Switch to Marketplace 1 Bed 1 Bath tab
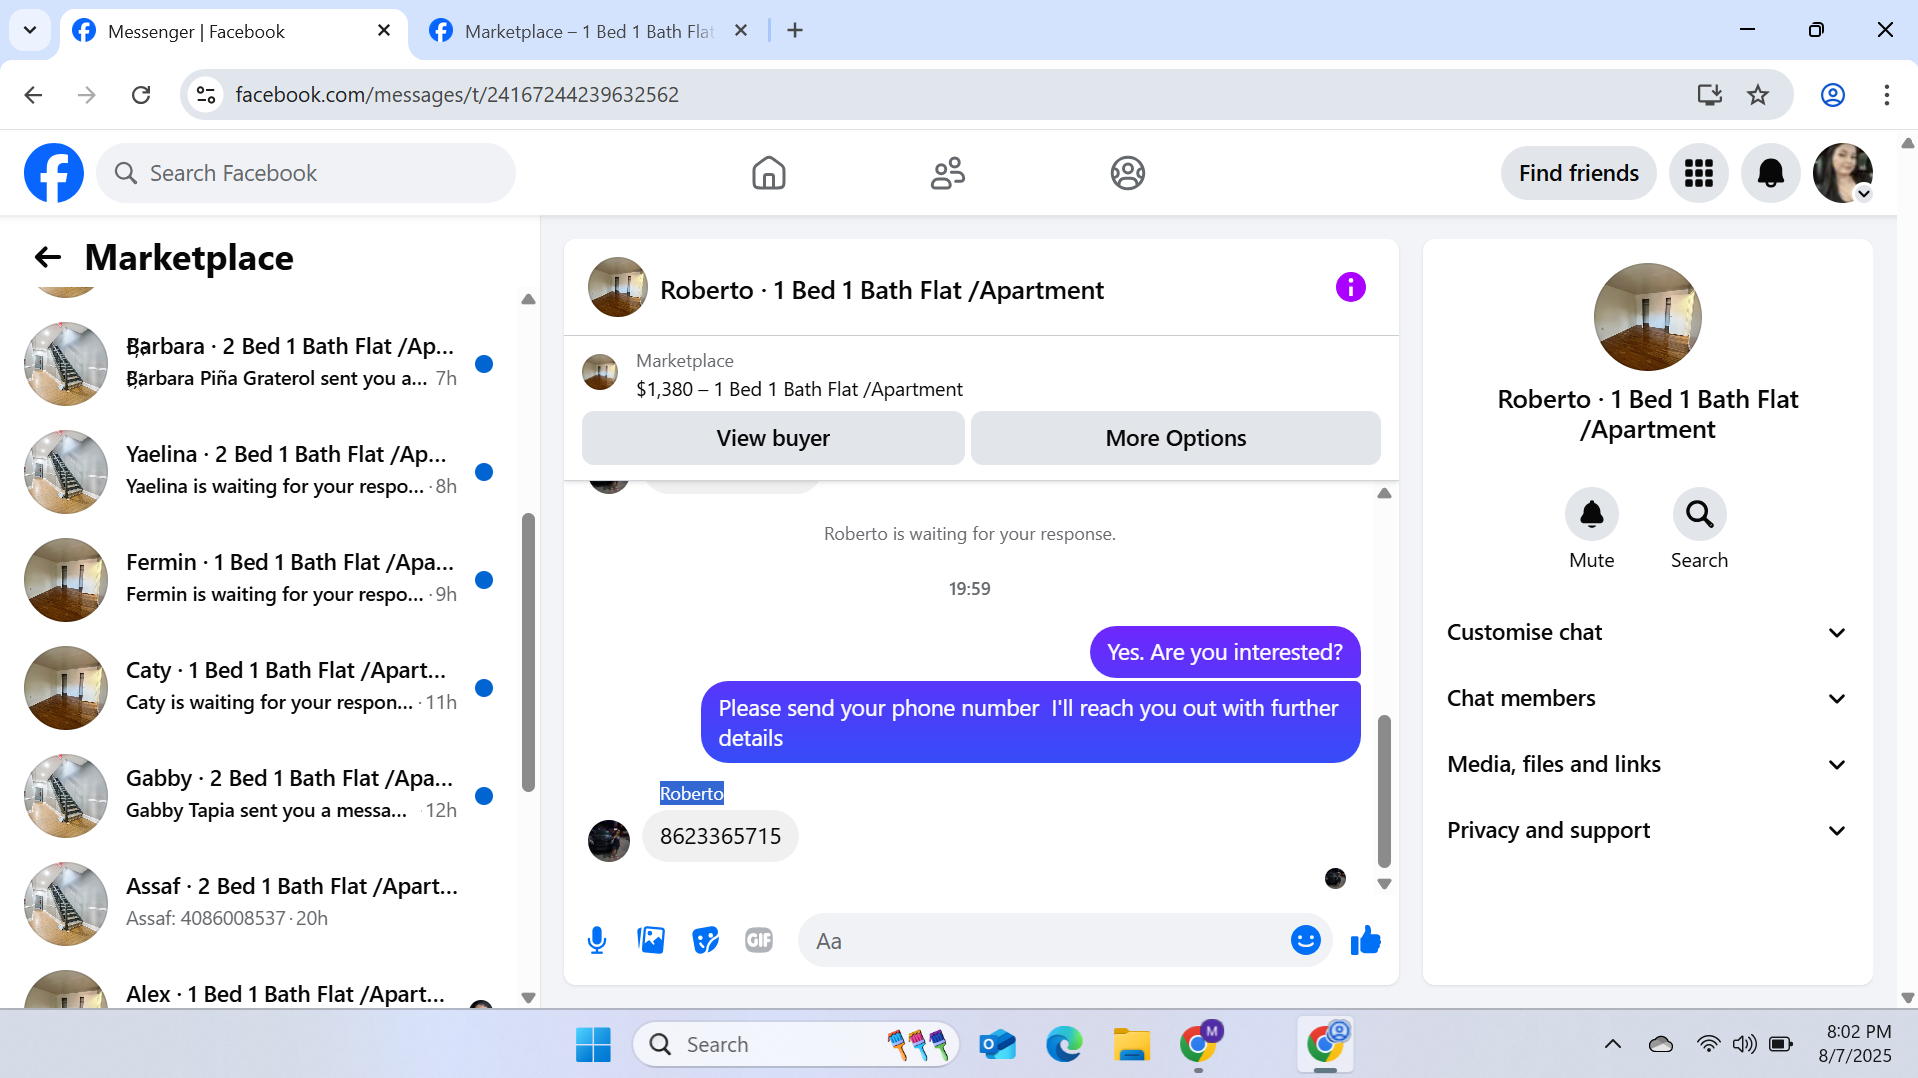Viewport: 1918px width, 1078px height. pos(588,32)
